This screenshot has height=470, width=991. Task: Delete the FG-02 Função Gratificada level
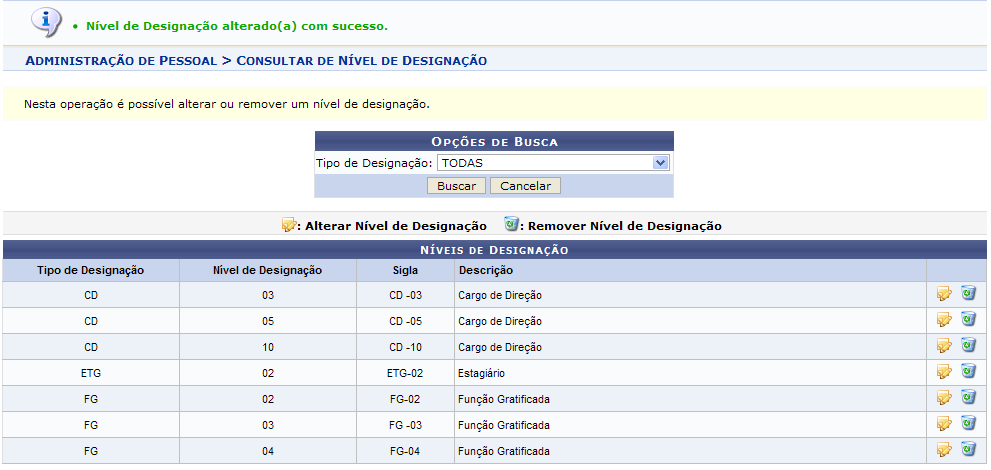(968, 398)
